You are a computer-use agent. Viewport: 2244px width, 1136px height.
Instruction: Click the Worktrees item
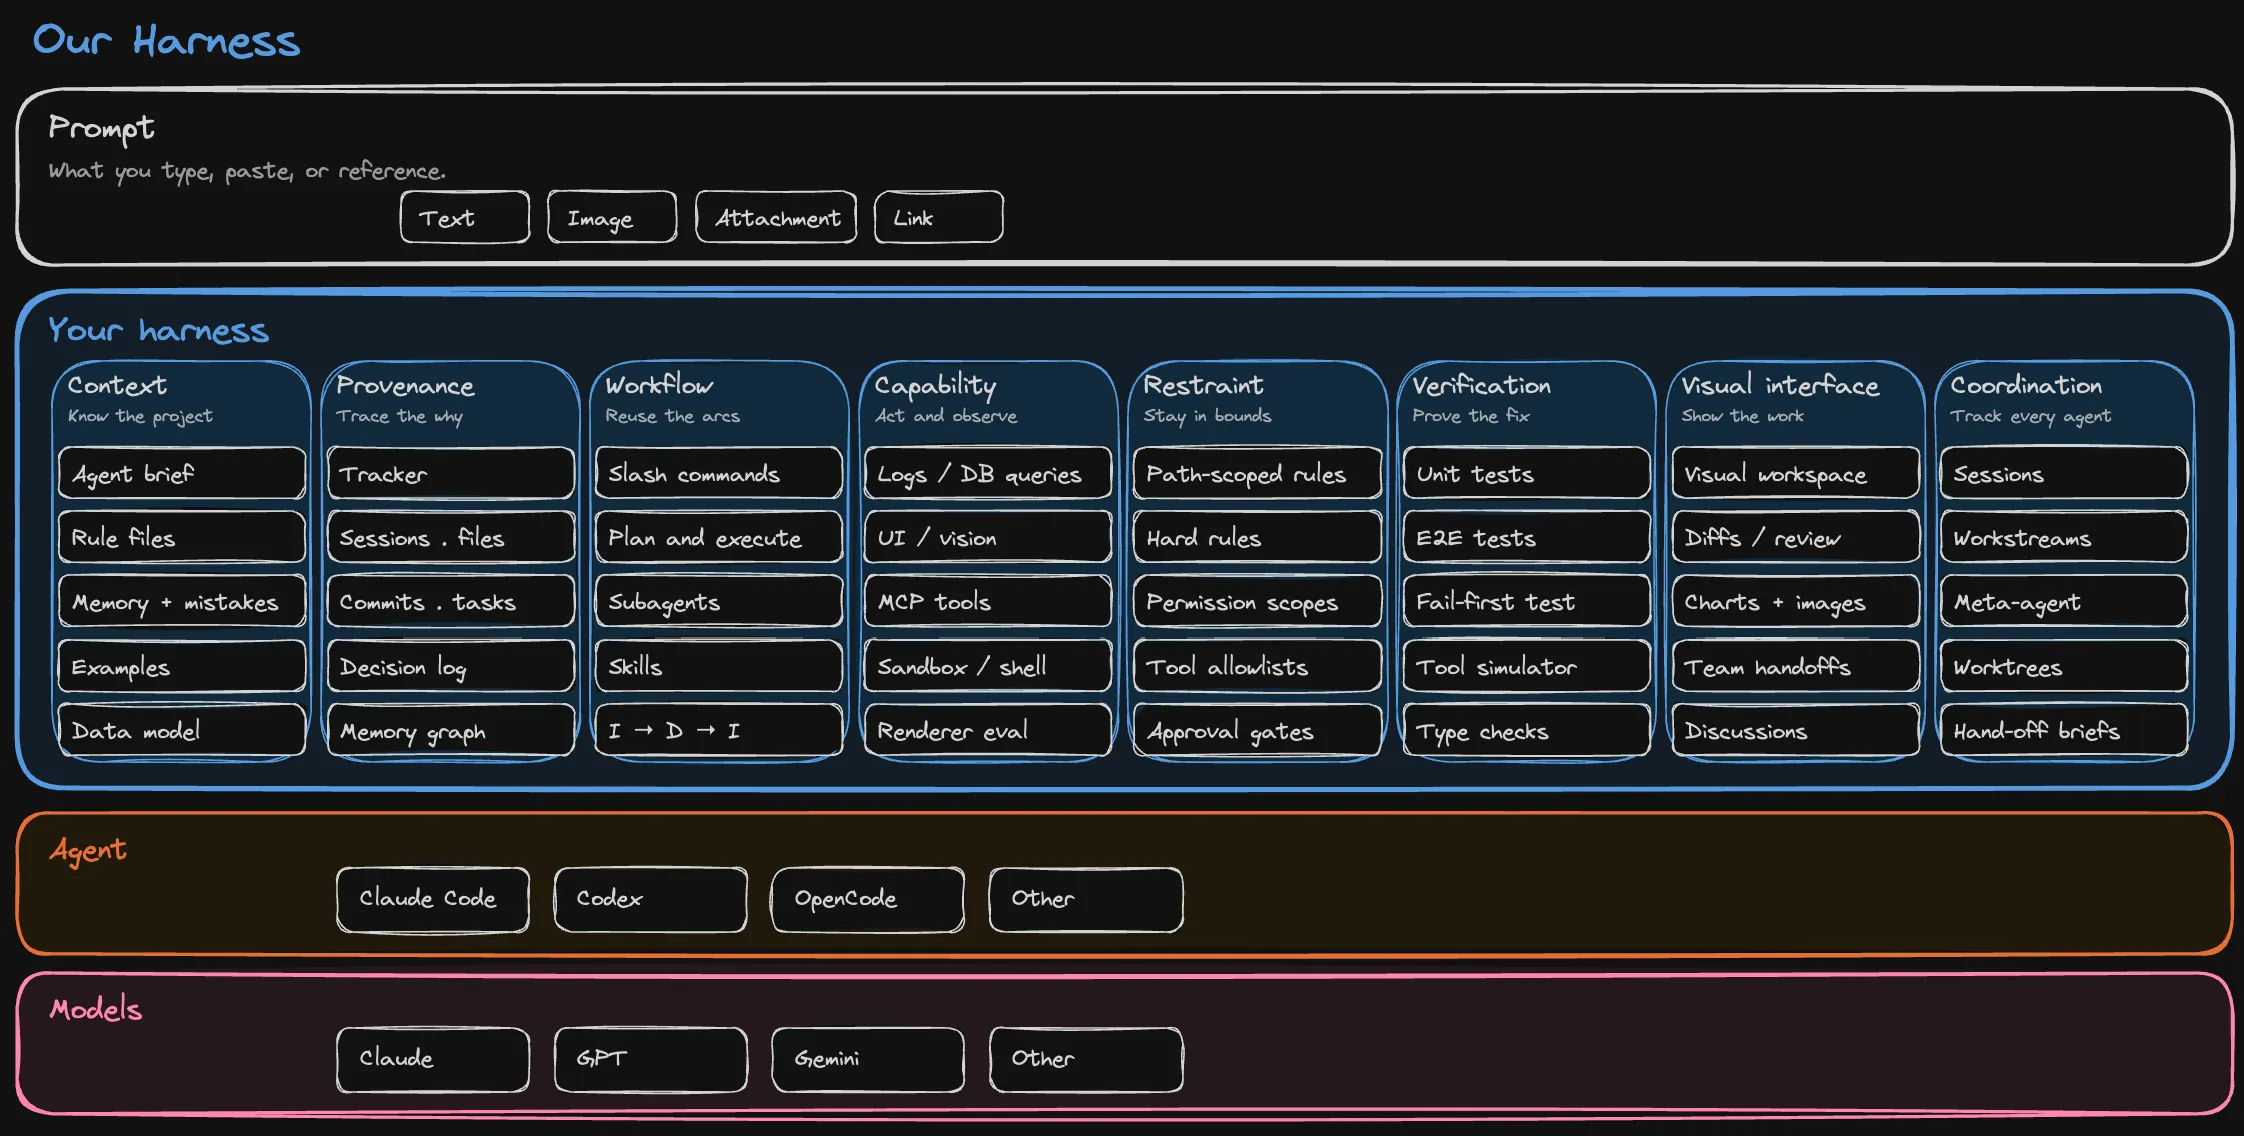click(x=2064, y=666)
